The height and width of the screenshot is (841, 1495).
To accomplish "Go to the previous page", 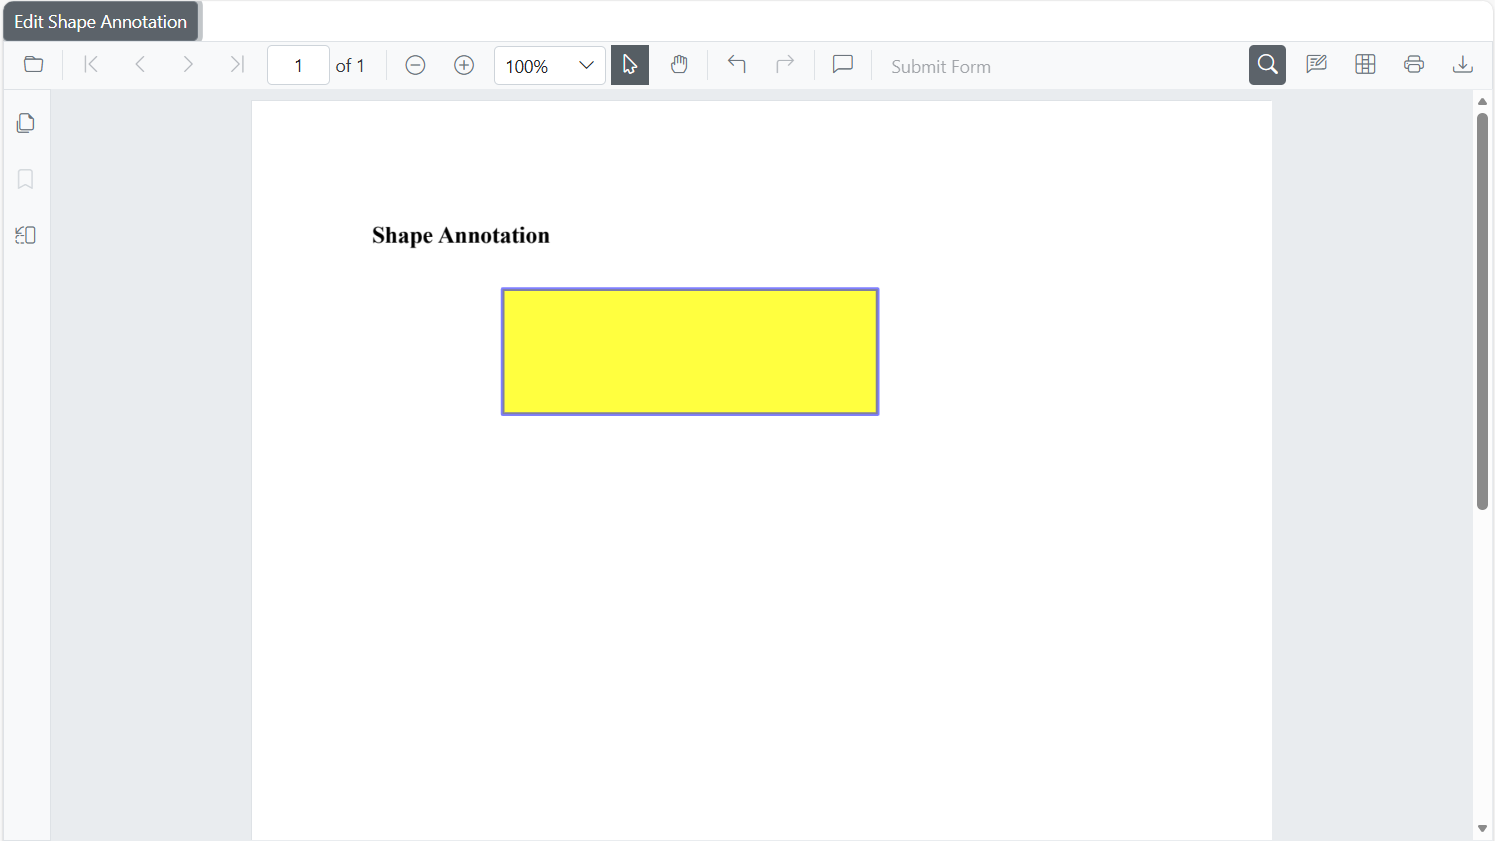I will tap(140, 65).
